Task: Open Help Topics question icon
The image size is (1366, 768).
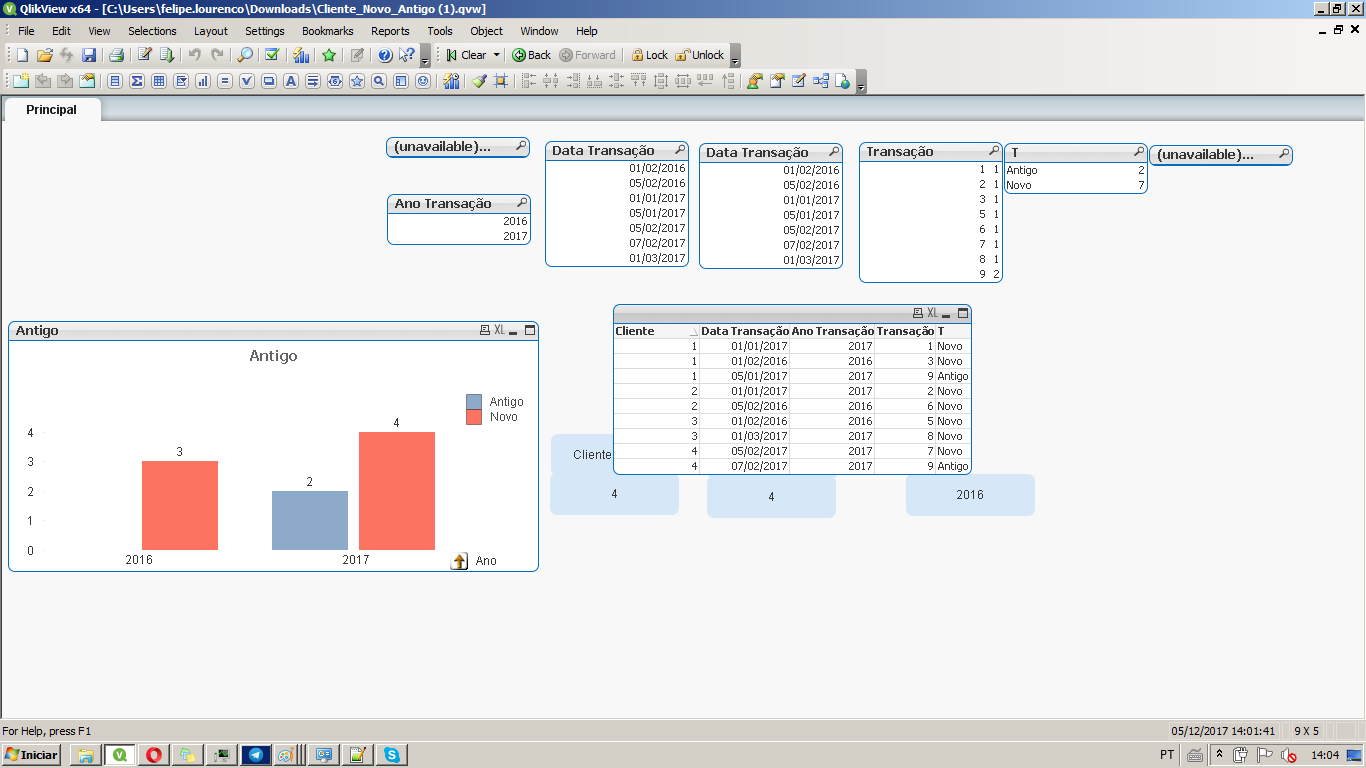Action: click(x=384, y=55)
